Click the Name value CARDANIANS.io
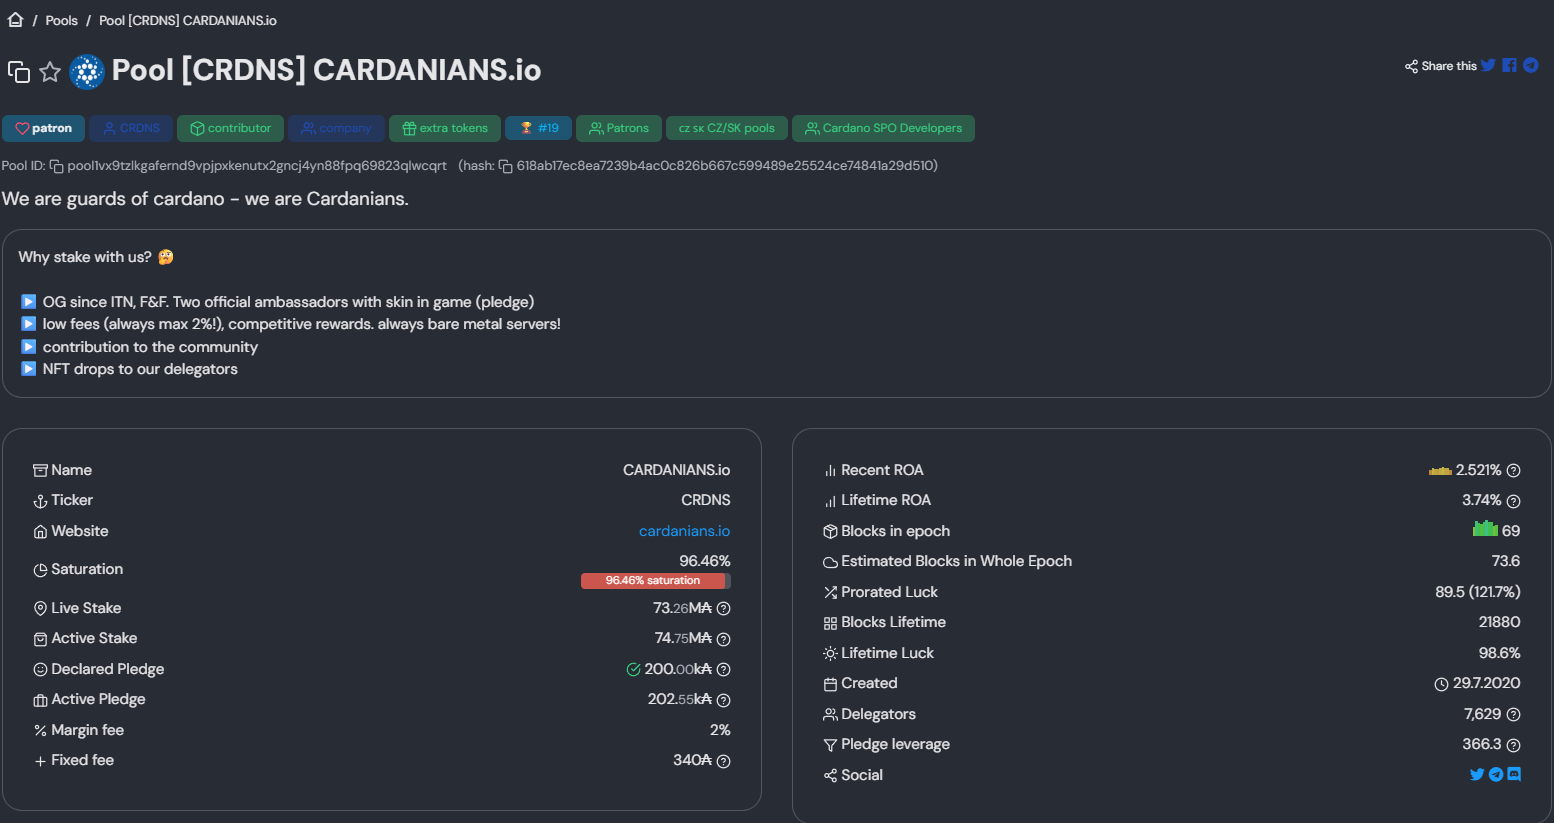This screenshot has width=1554, height=823. click(x=677, y=470)
